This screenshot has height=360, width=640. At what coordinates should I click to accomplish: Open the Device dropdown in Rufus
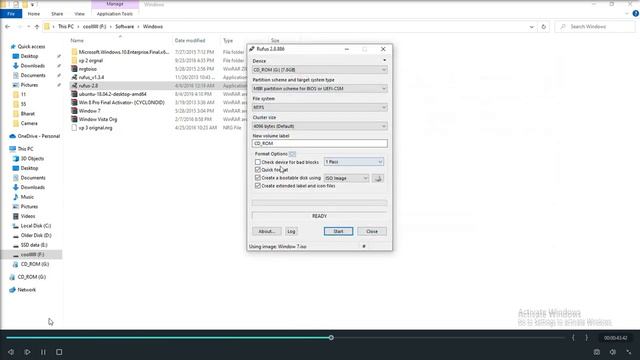coord(320,70)
